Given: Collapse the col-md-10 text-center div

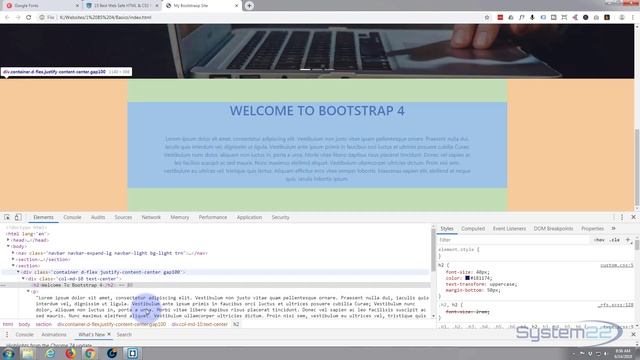Looking at the screenshot, I should click(23, 278).
